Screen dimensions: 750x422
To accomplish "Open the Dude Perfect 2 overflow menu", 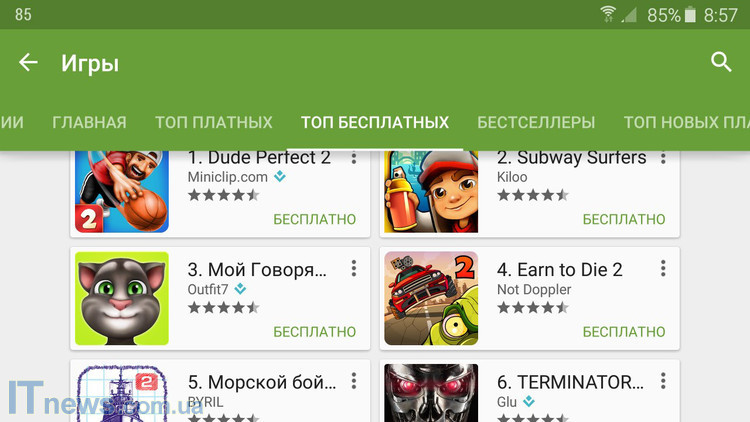I will [354, 157].
